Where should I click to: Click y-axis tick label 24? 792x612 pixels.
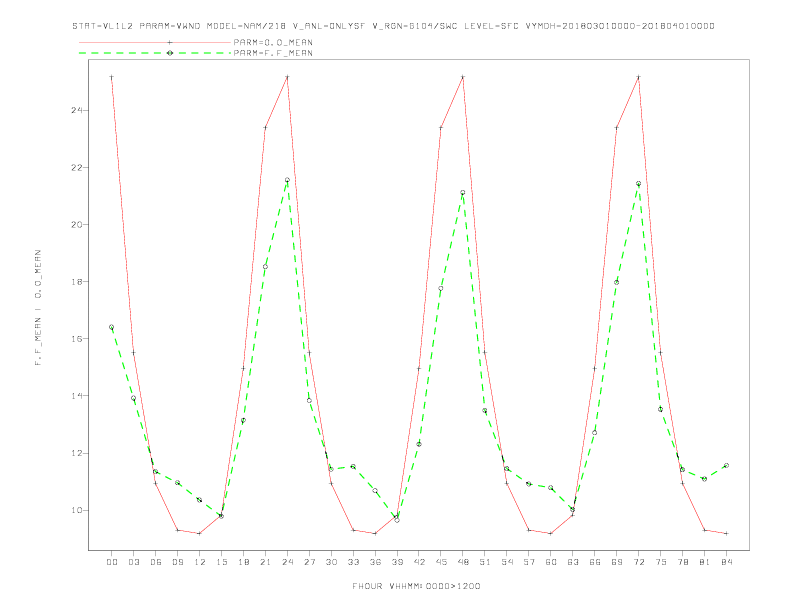77,110
